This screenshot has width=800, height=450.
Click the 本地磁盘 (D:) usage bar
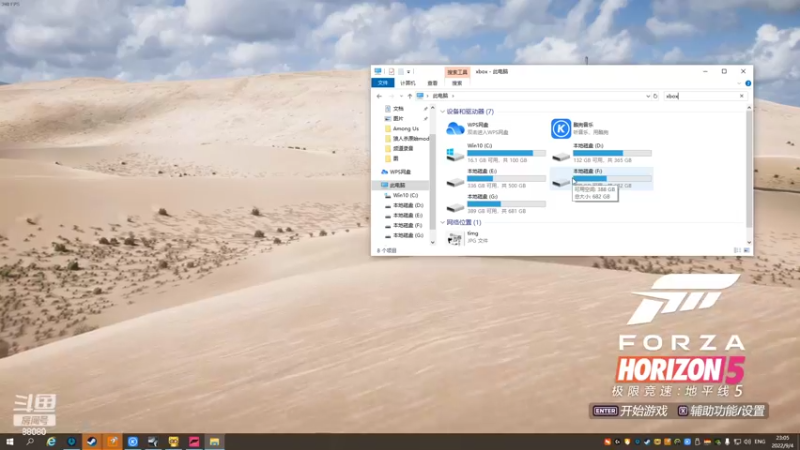coord(612,153)
